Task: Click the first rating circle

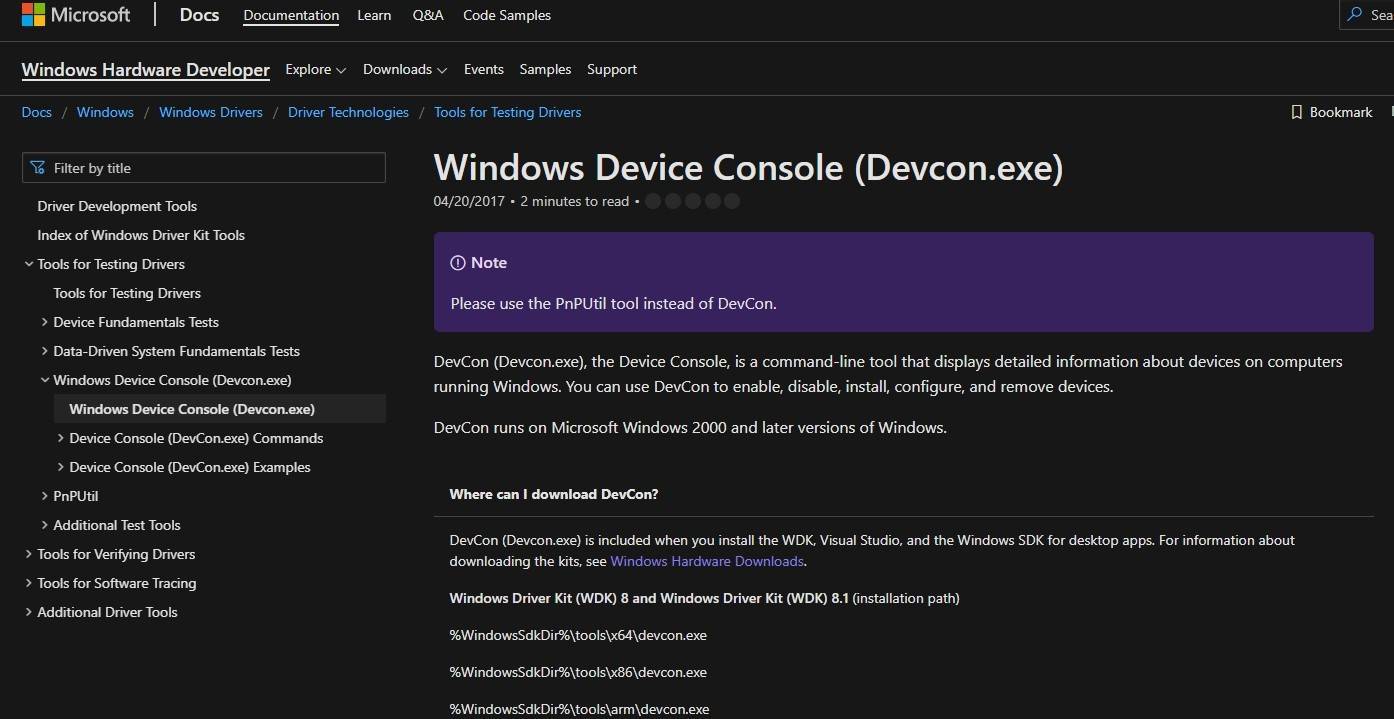Action: pos(653,201)
